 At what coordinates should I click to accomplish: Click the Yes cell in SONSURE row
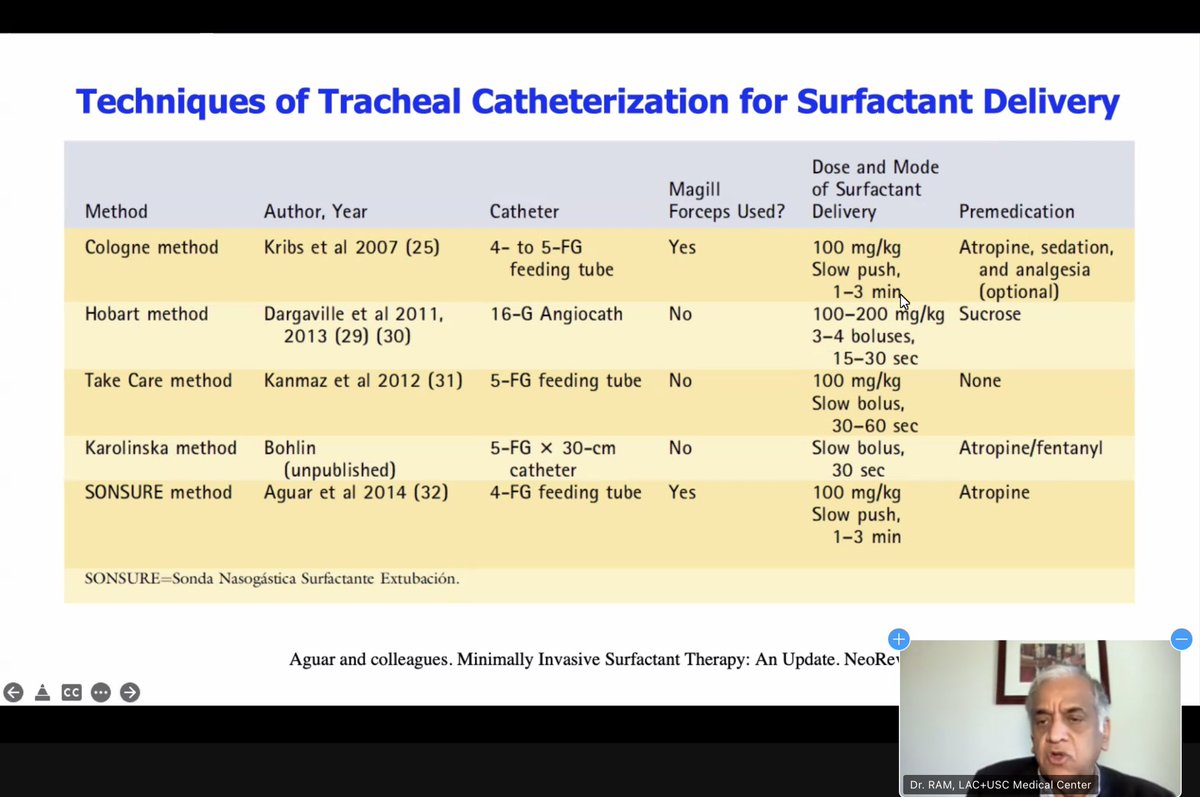(x=682, y=492)
